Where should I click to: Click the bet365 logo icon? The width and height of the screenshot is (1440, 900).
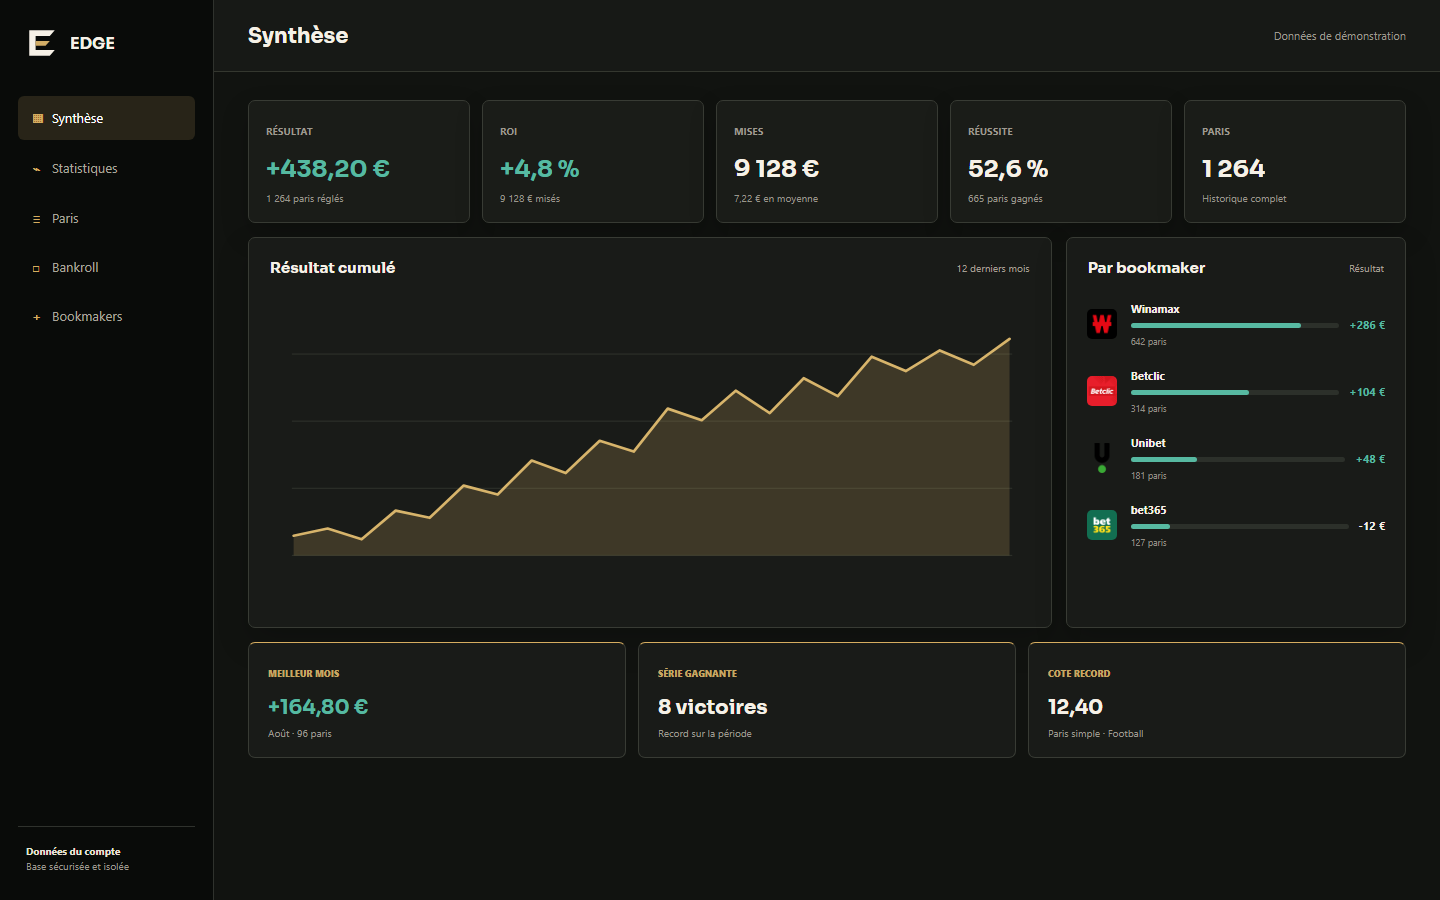[x=1102, y=525]
